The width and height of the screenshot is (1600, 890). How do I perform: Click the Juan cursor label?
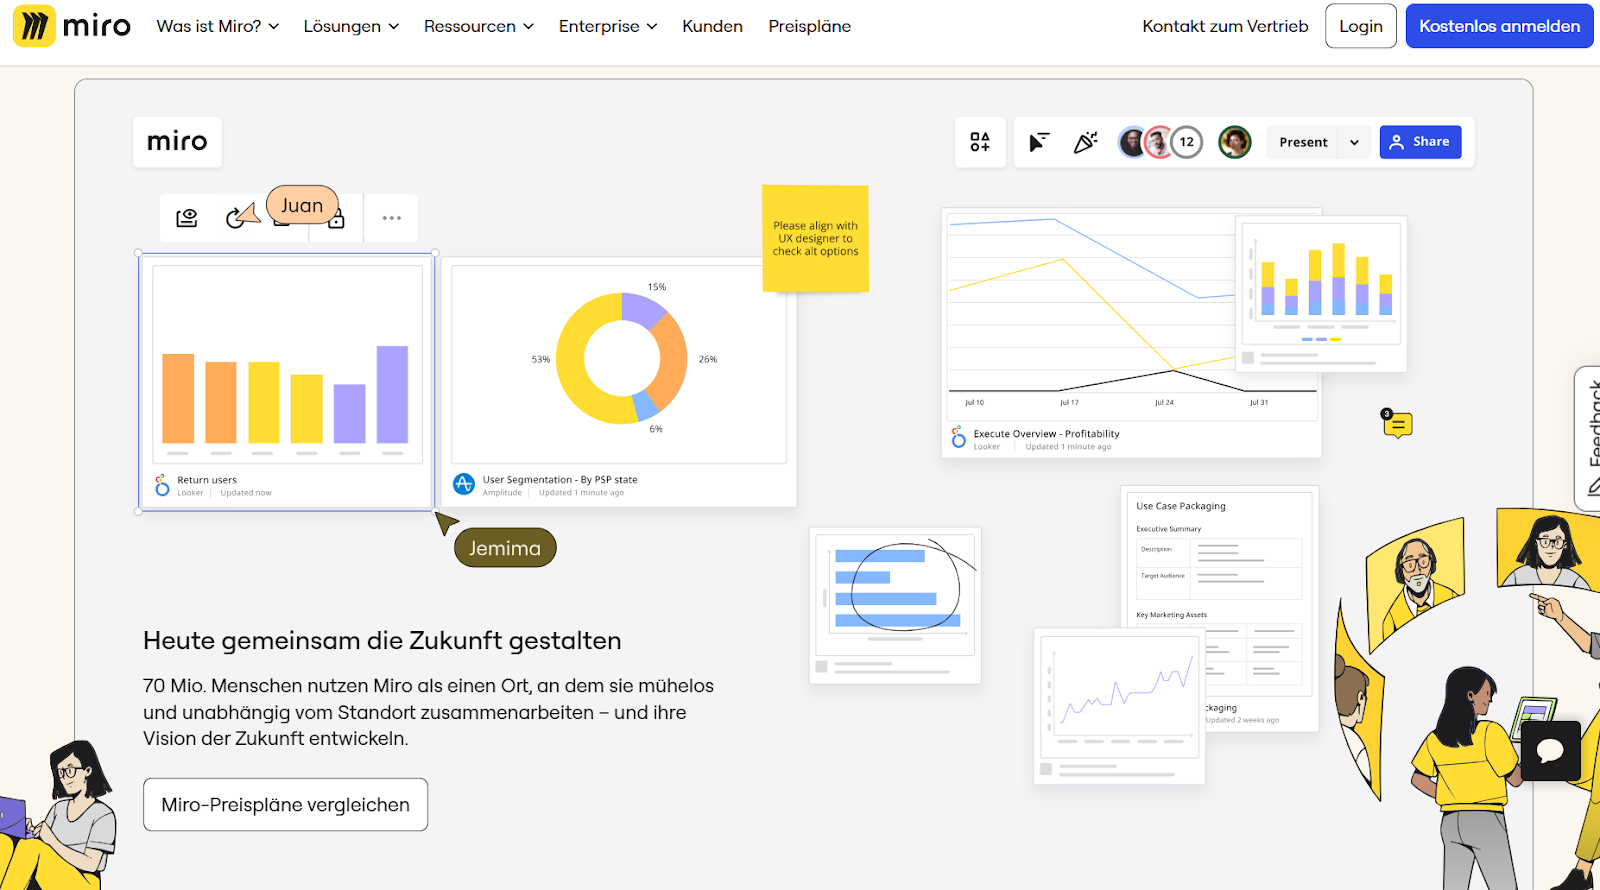pos(302,205)
